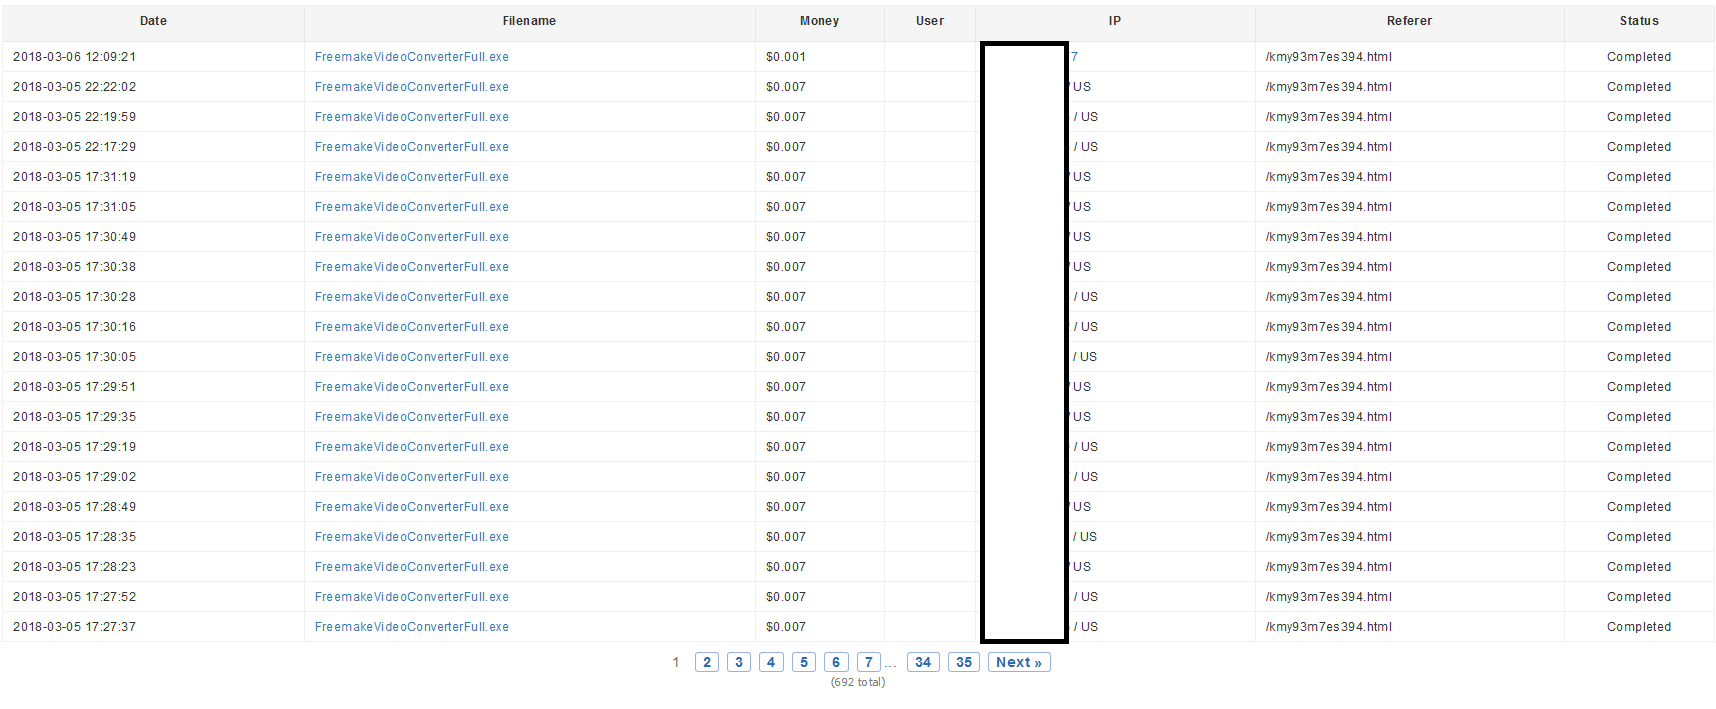Select page 5 in pagination
The height and width of the screenshot is (709, 1716).
coord(804,662)
